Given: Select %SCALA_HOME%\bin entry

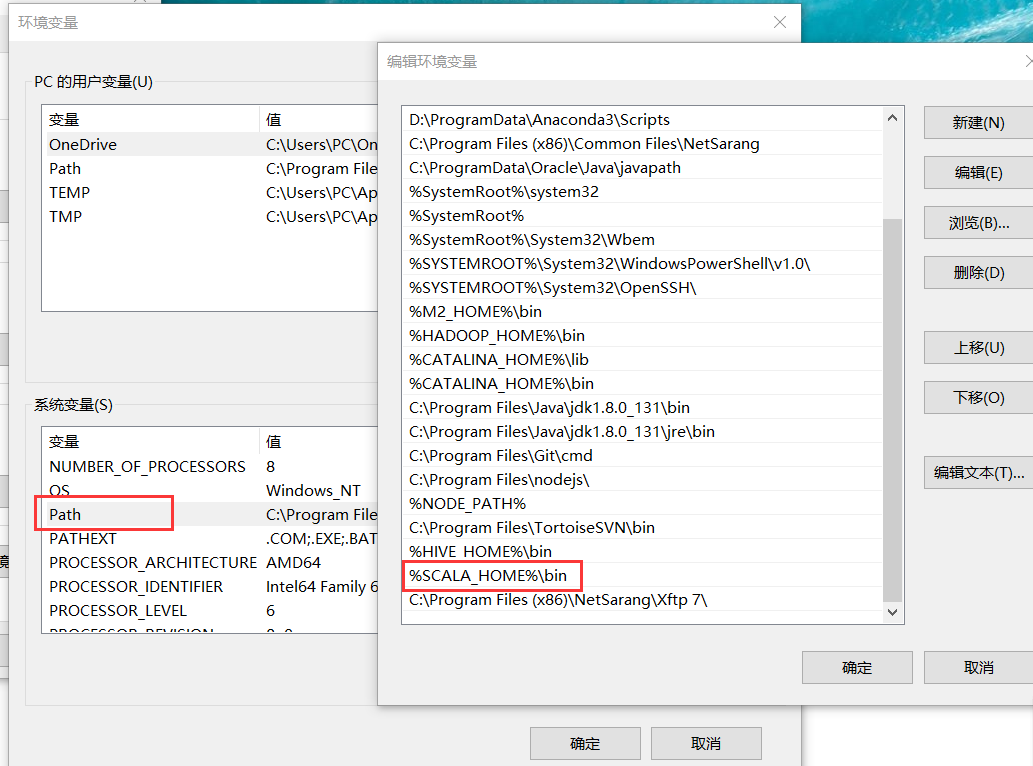Looking at the screenshot, I should click(642, 576).
